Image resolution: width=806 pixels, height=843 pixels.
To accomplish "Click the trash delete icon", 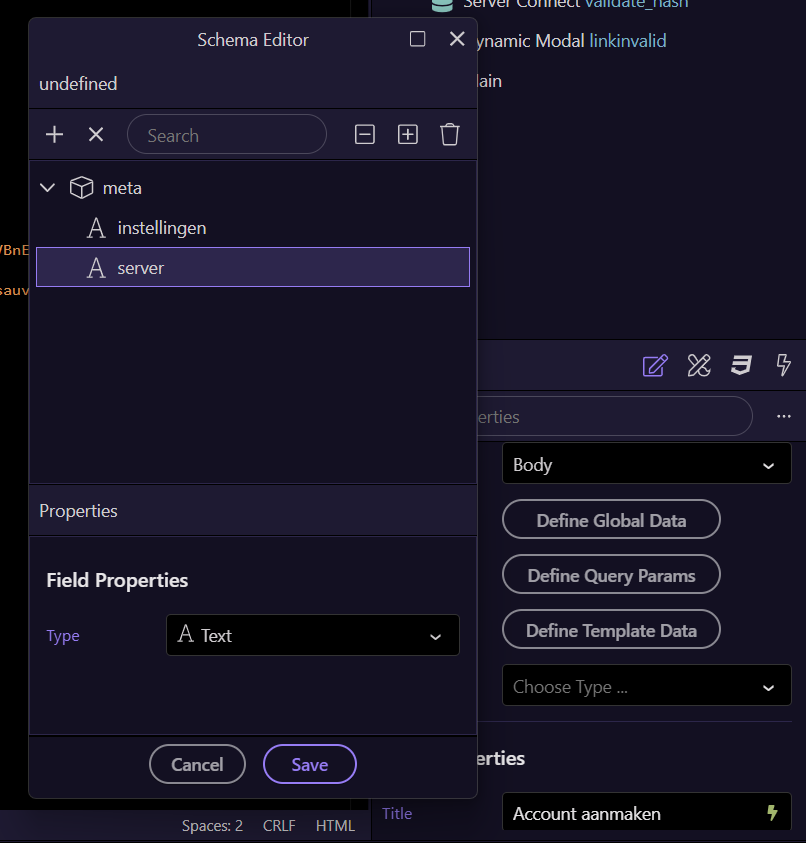I will [450, 134].
